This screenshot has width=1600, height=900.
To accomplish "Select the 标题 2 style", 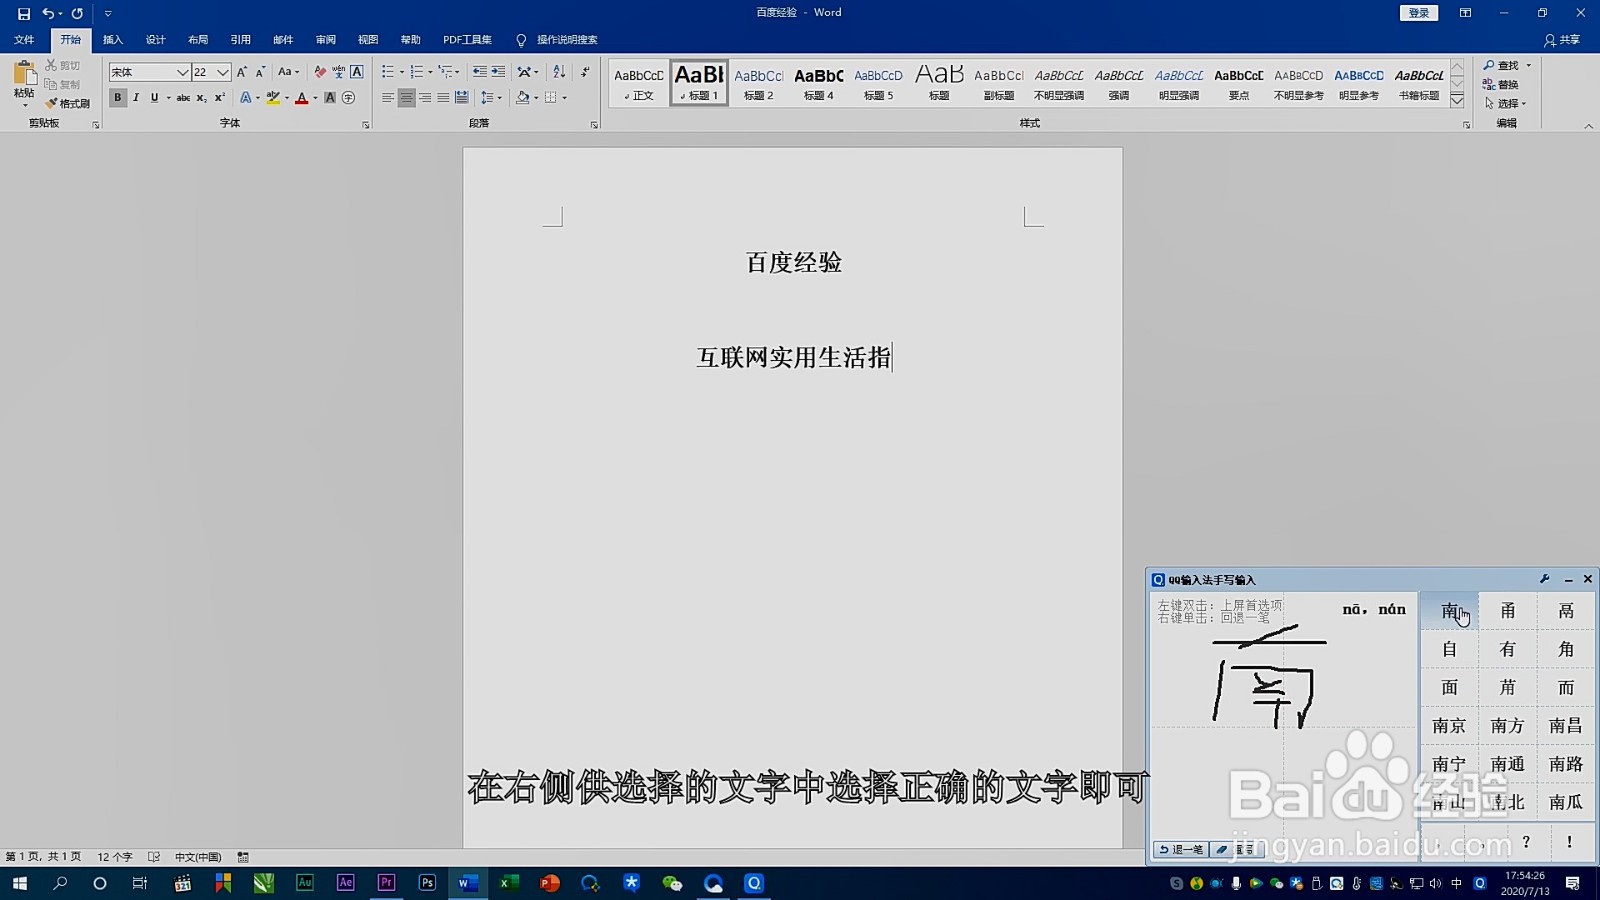I will 759,83.
